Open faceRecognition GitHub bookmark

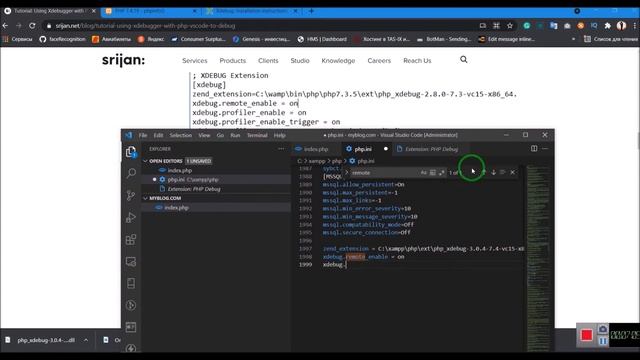point(62,39)
